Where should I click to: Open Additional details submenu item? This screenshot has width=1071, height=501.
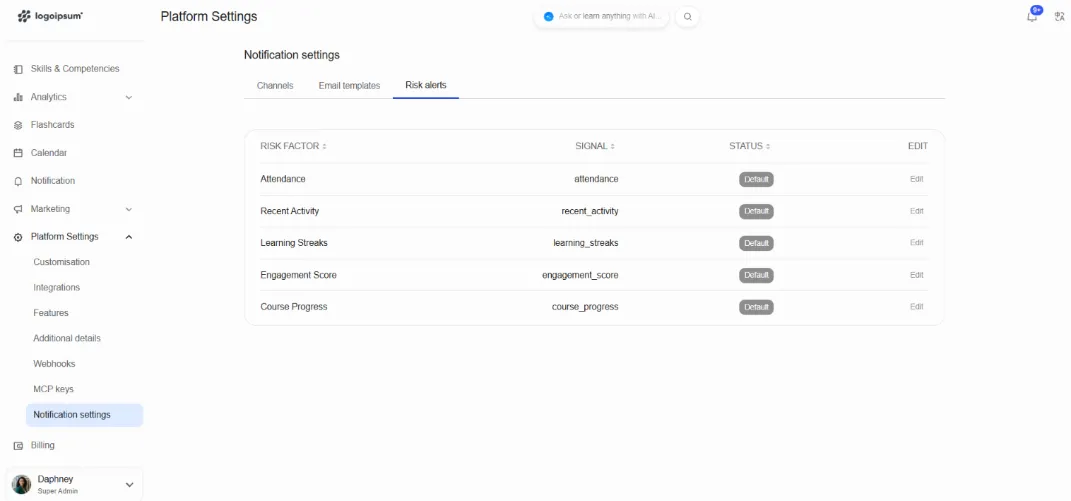tap(67, 338)
